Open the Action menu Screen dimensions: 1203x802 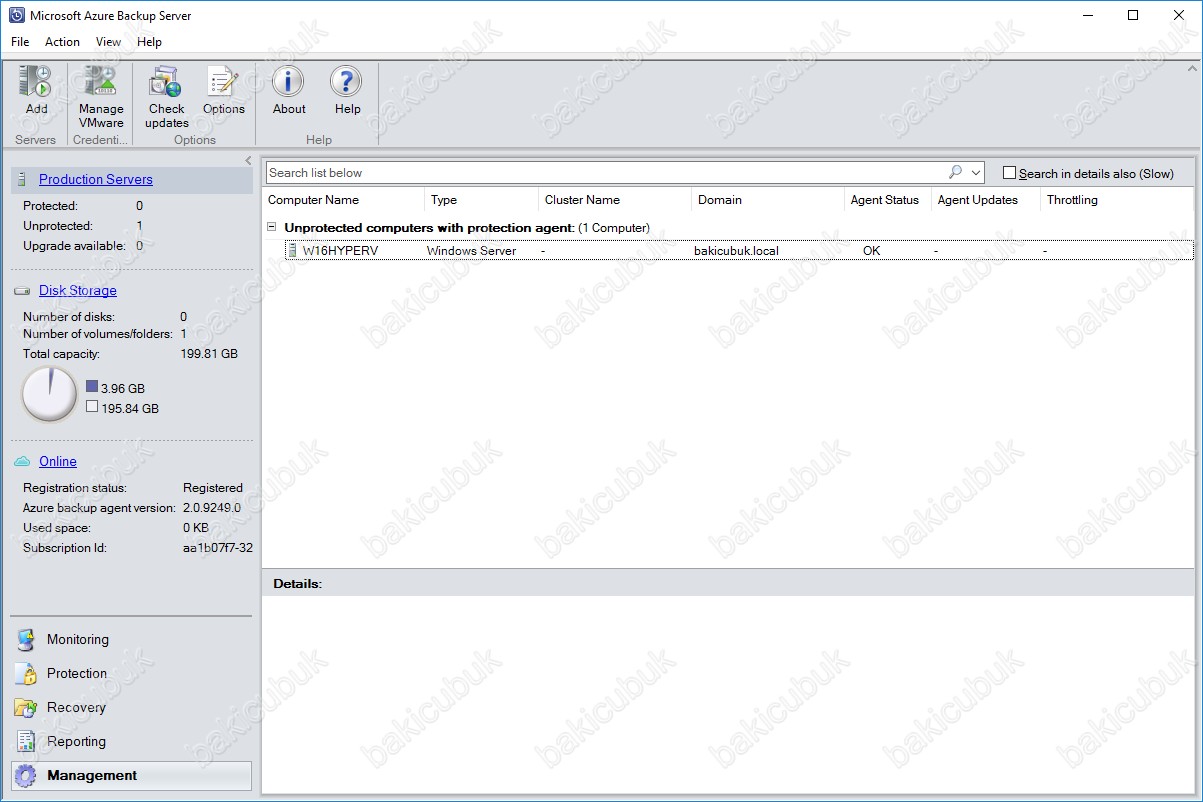[x=62, y=42]
